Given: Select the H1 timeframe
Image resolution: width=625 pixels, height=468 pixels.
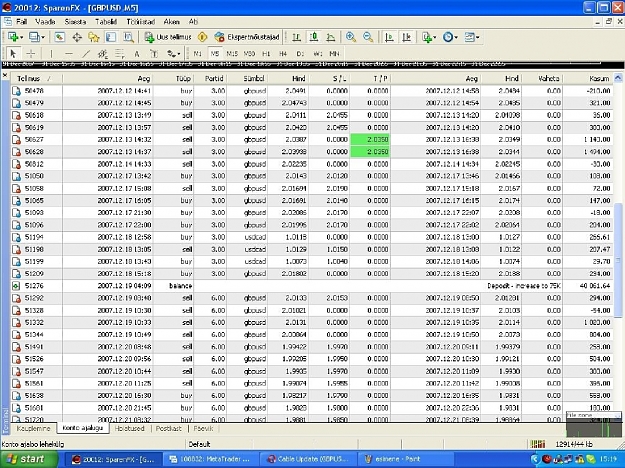Looking at the screenshot, I should tap(266, 53).
